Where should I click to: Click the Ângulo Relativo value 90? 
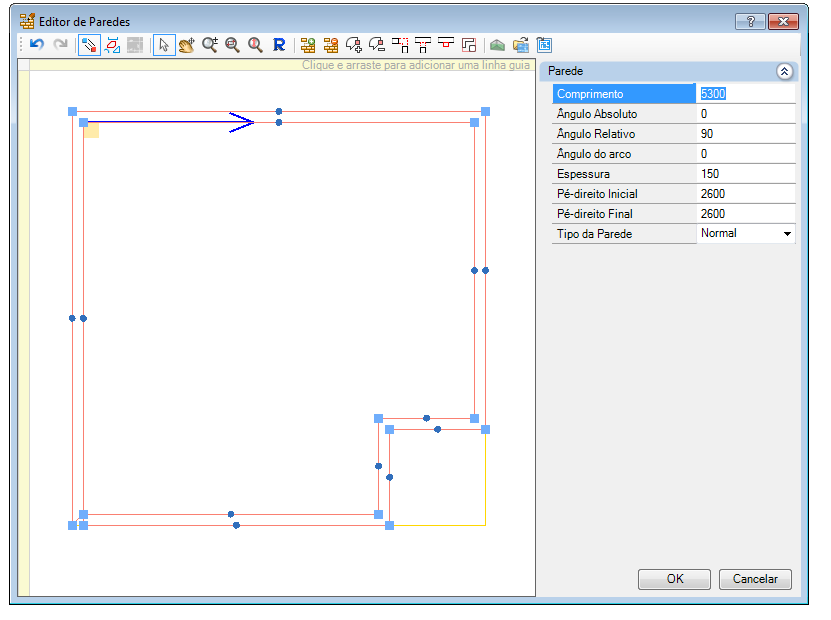(x=745, y=134)
